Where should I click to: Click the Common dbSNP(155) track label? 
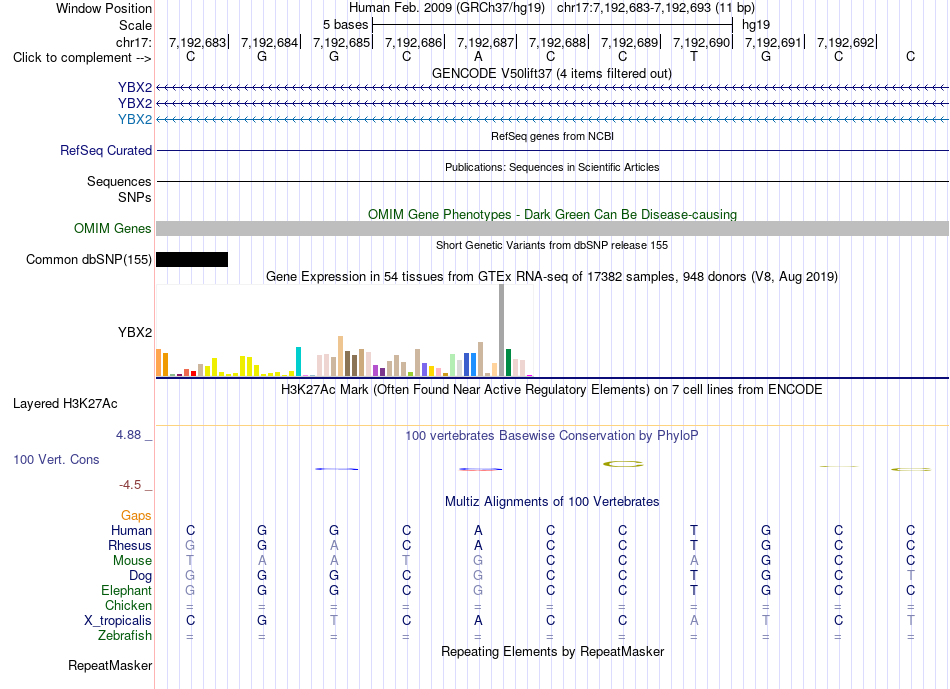pyautogui.click(x=88, y=259)
